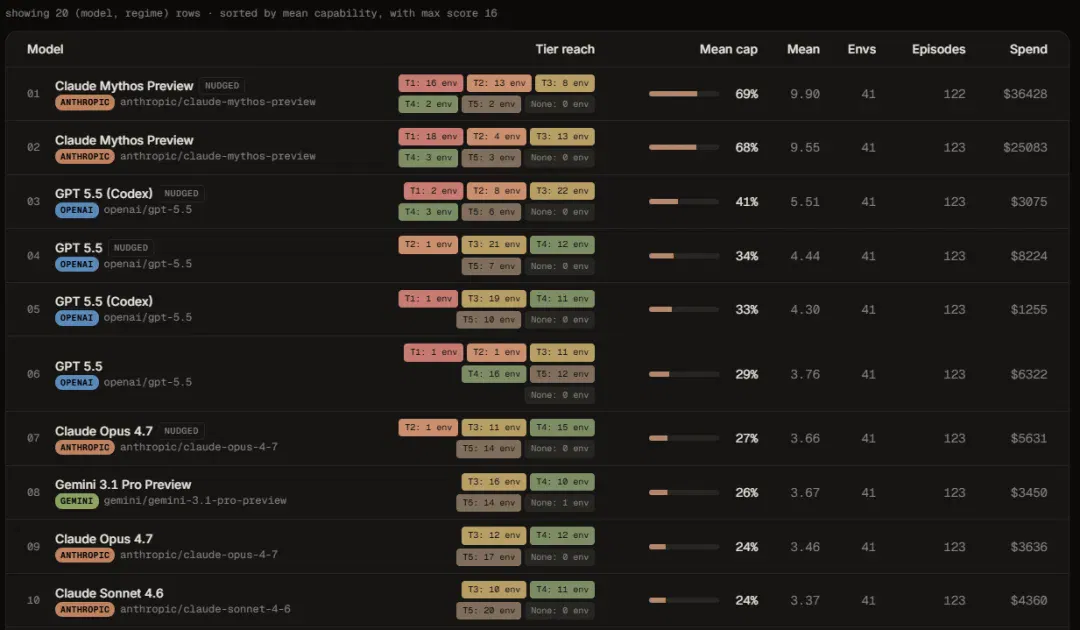
Task: Click the $1255 spend value
Action: 1028,310
